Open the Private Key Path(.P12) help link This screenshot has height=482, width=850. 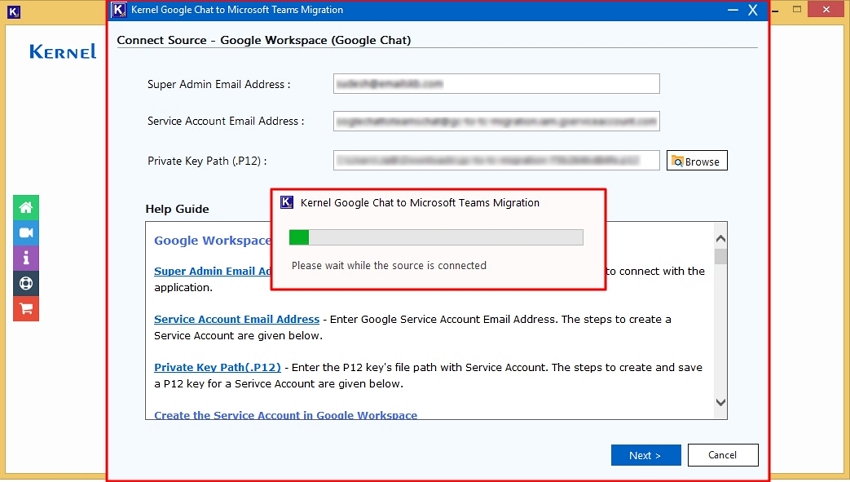click(217, 368)
